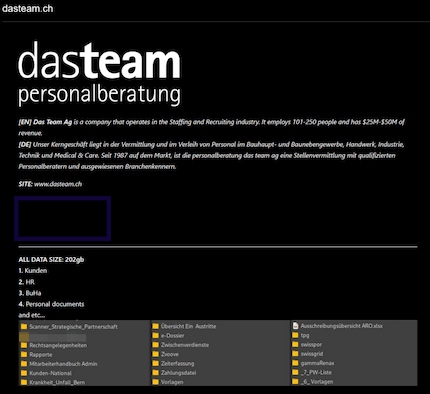This screenshot has height=394, width=430.
Task: Click the '4. Personal documents' entry
Action: [51, 304]
